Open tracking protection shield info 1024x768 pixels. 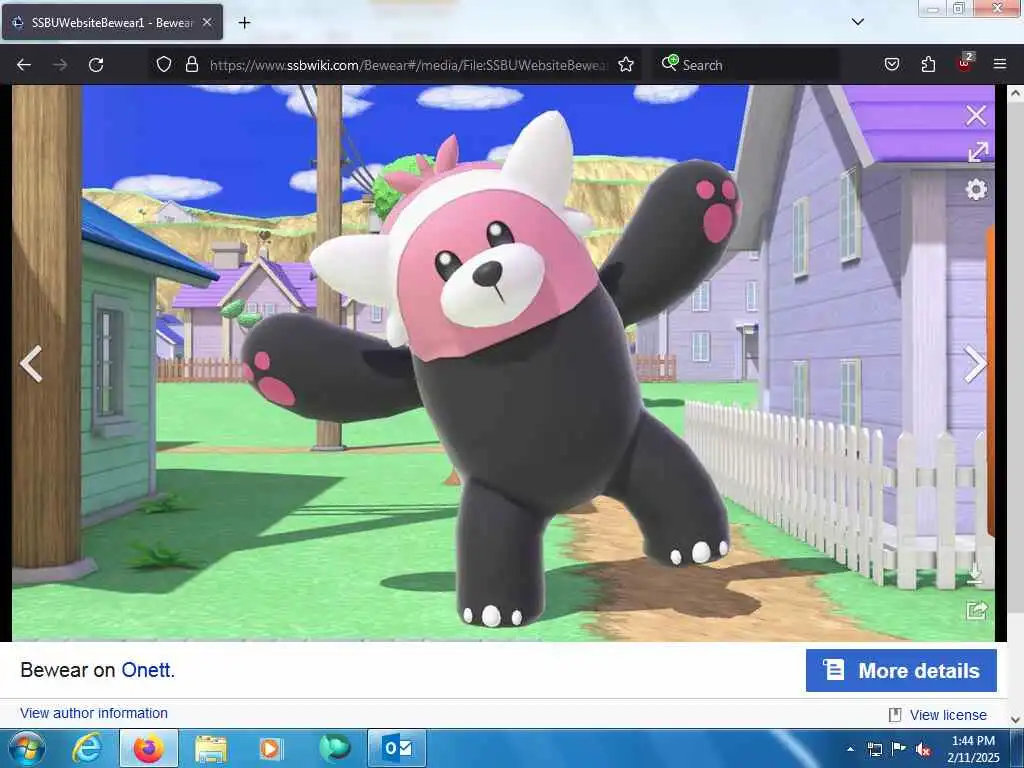tap(163, 65)
